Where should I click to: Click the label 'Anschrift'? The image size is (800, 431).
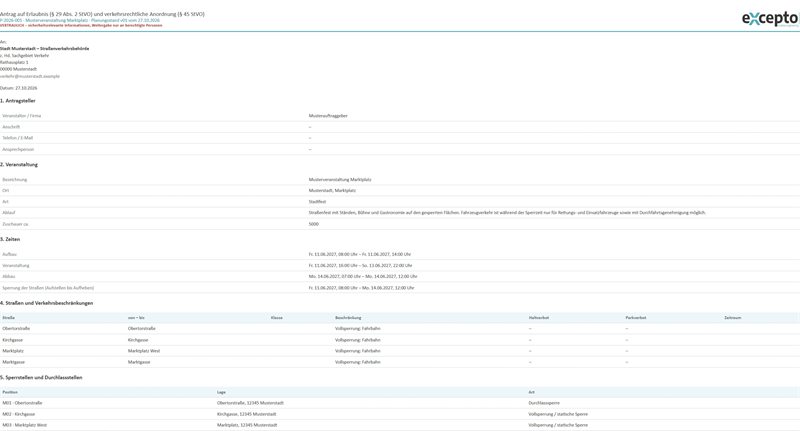pyautogui.click(x=11, y=127)
